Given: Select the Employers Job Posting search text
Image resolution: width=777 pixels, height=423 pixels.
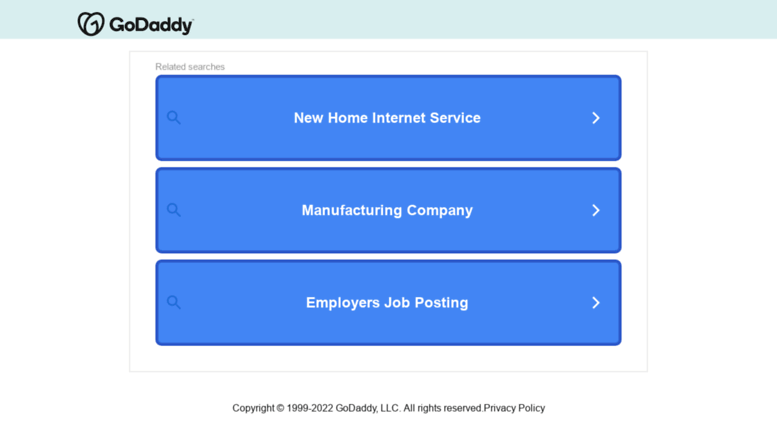Looking at the screenshot, I should tap(387, 303).
